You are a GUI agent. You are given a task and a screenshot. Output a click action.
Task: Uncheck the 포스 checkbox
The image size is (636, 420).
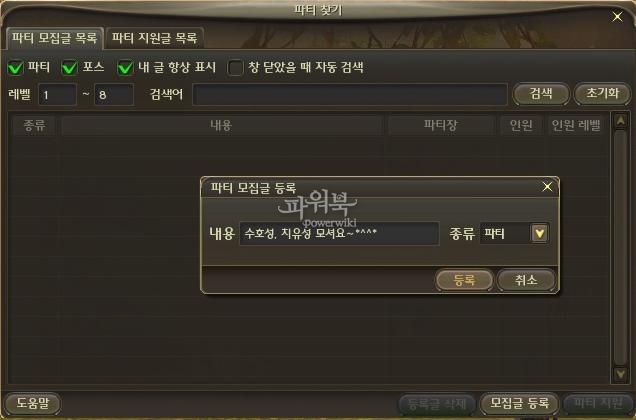pos(69,68)
